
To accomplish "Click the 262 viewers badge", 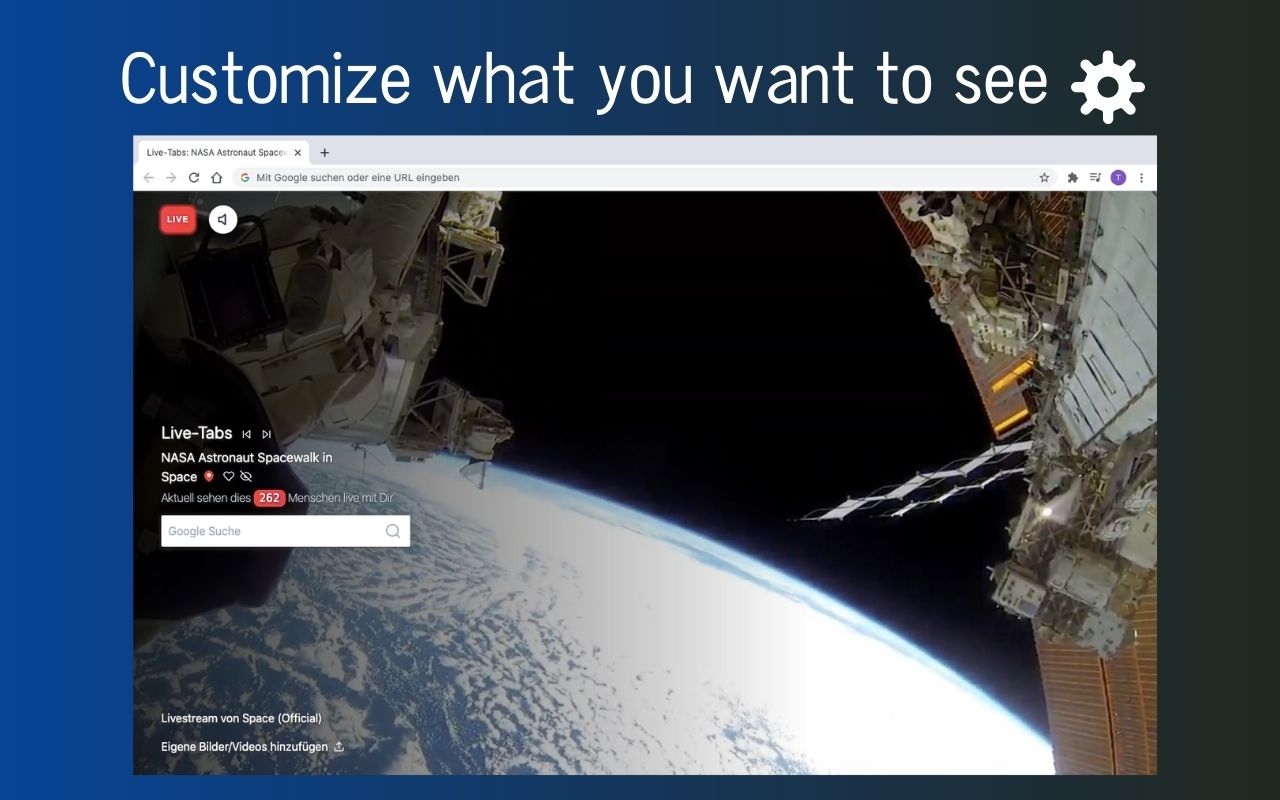I will tap(269, 498).
